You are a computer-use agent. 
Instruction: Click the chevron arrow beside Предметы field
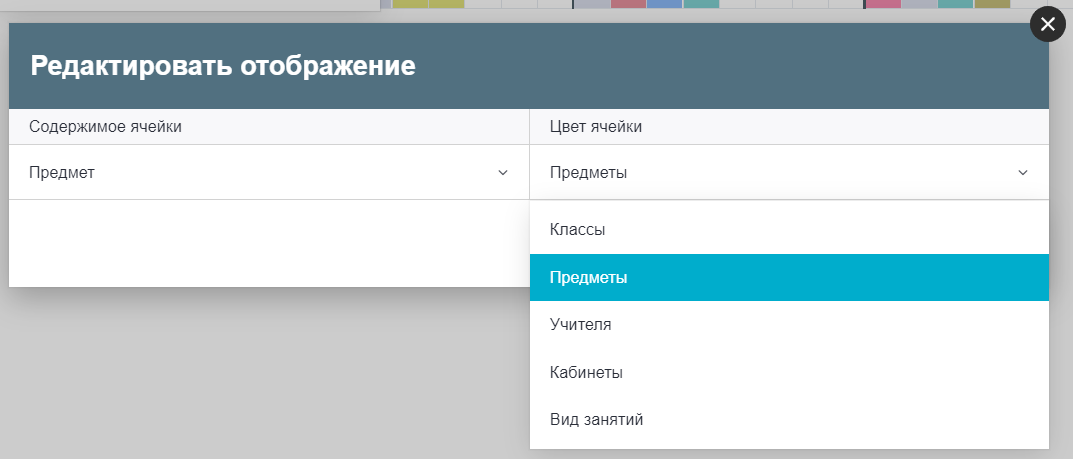coord(1023,172)
